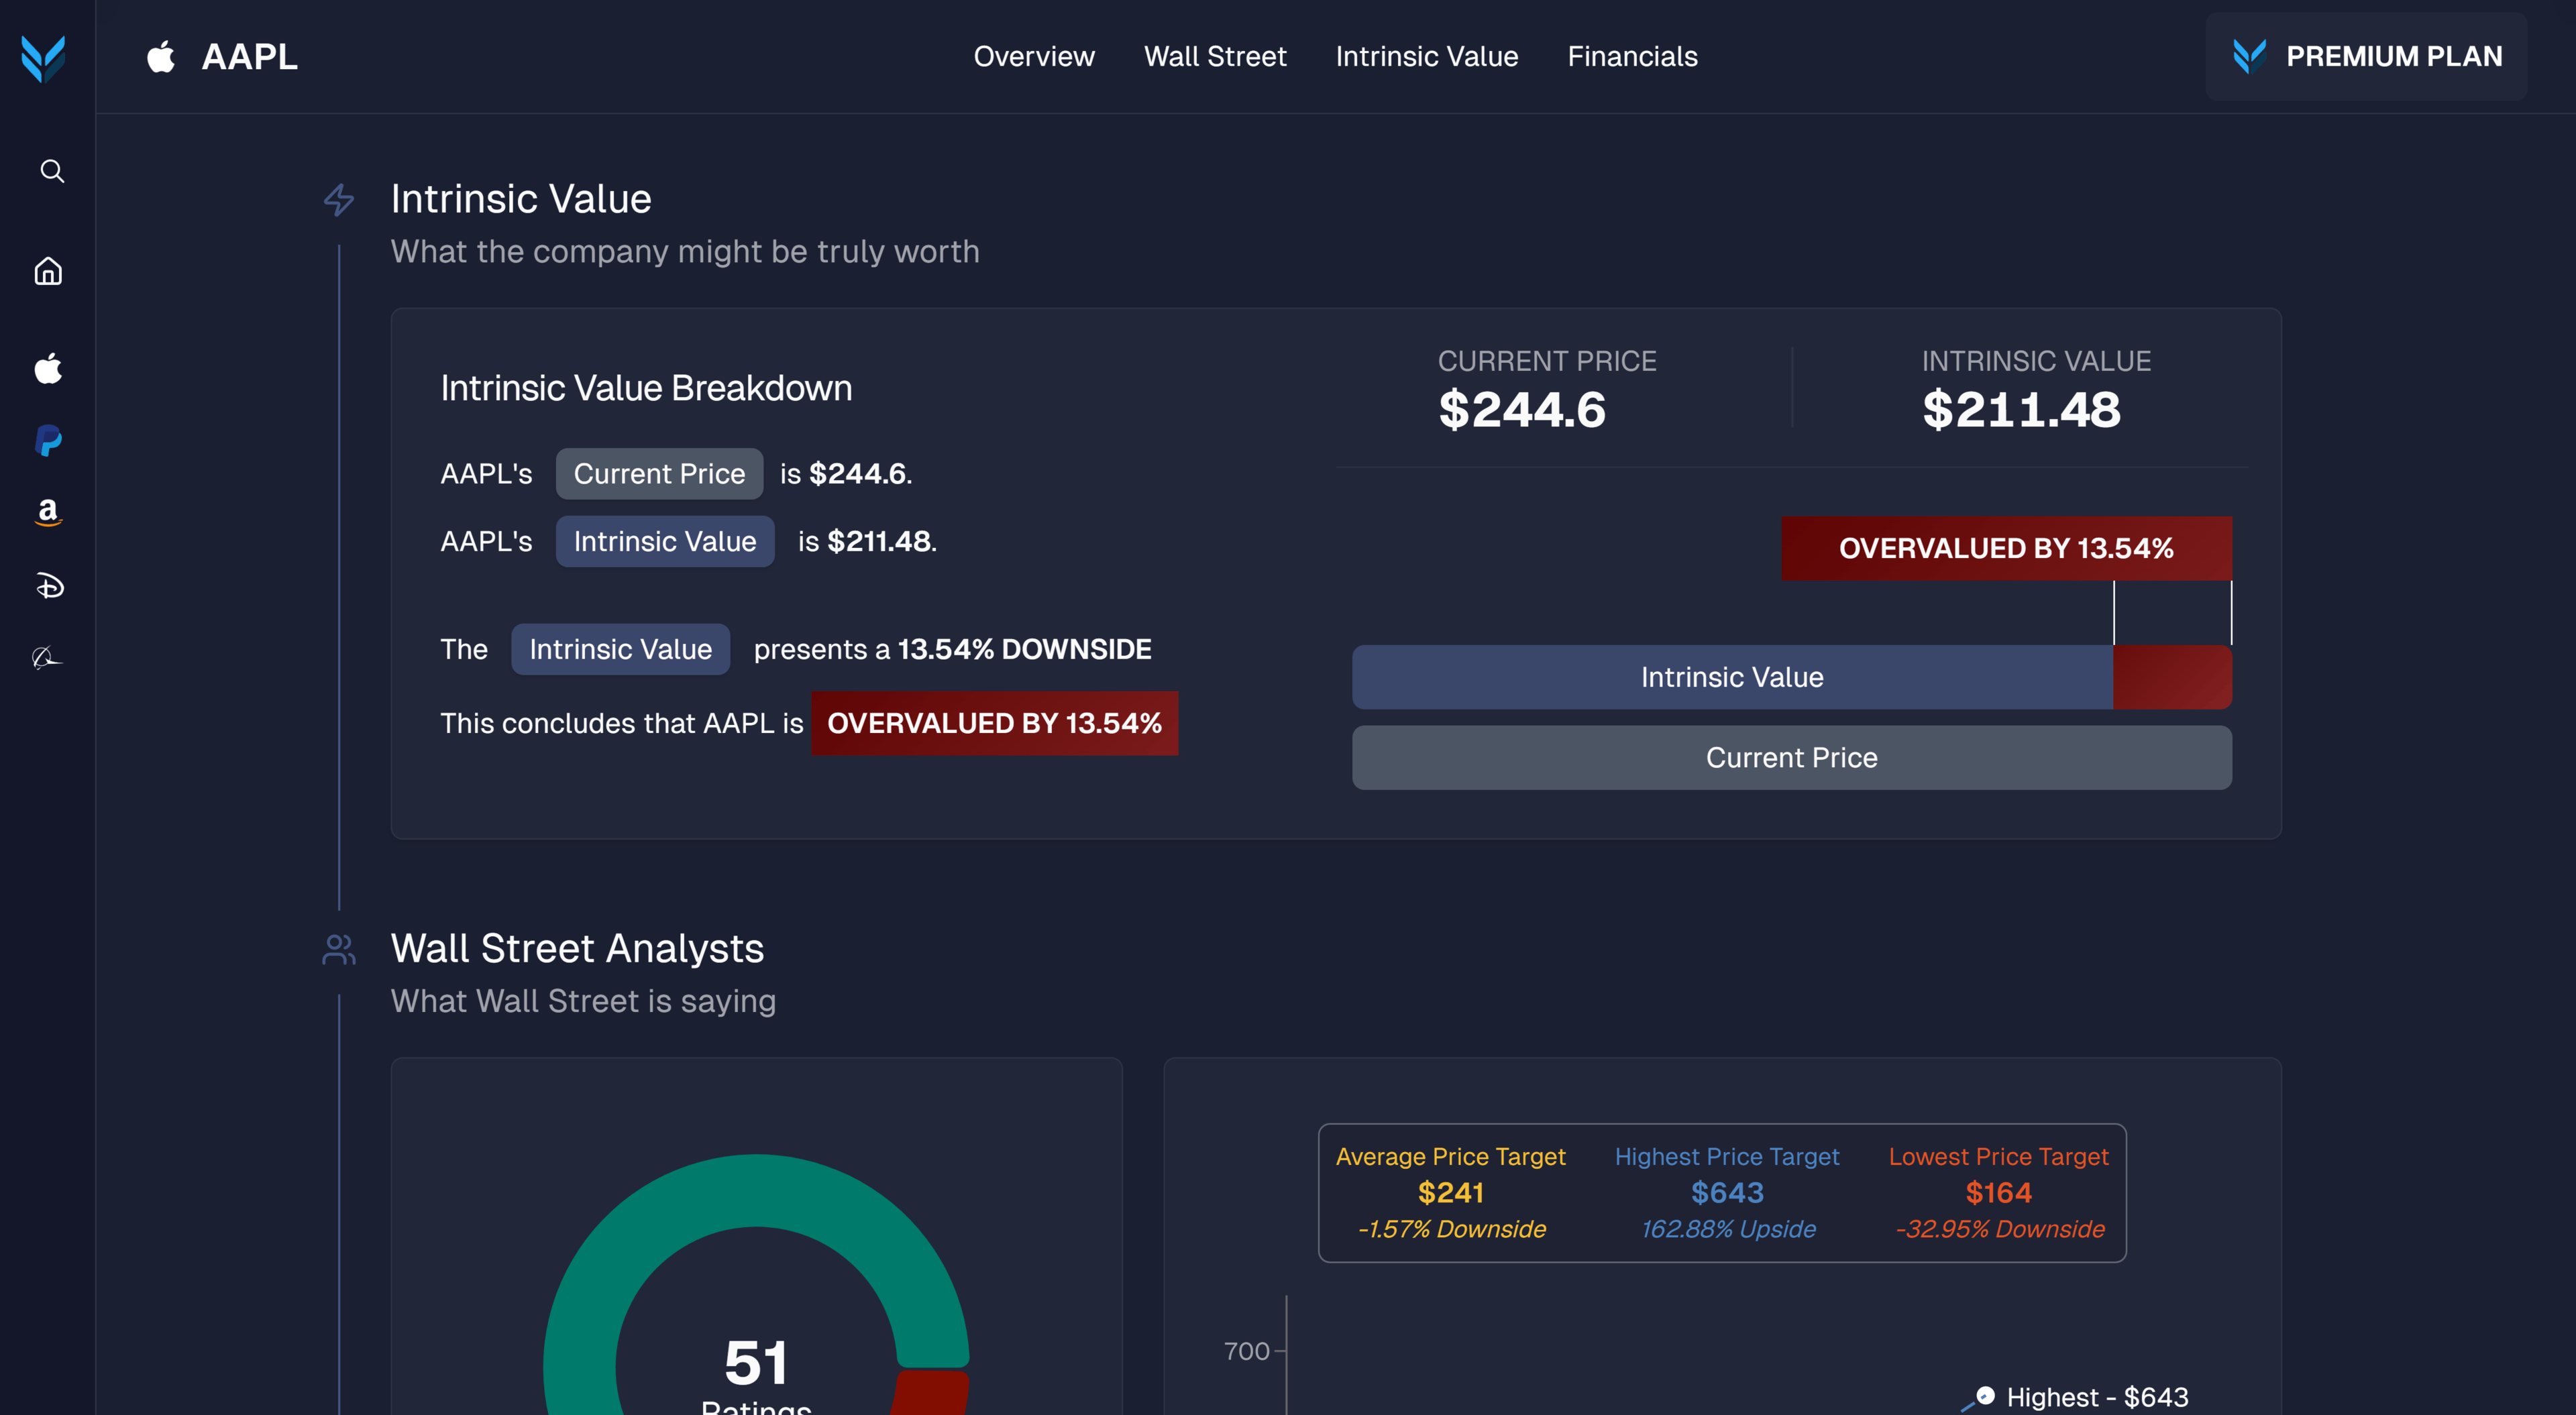Click the Premium Plan logo icon
The height and width of the screenshot is (1415, 2576).
pos(2249,56)
